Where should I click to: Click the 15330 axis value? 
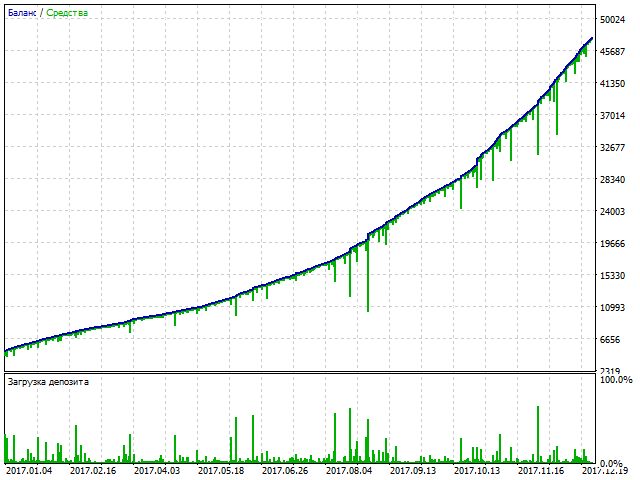click(x=612, y=276)
